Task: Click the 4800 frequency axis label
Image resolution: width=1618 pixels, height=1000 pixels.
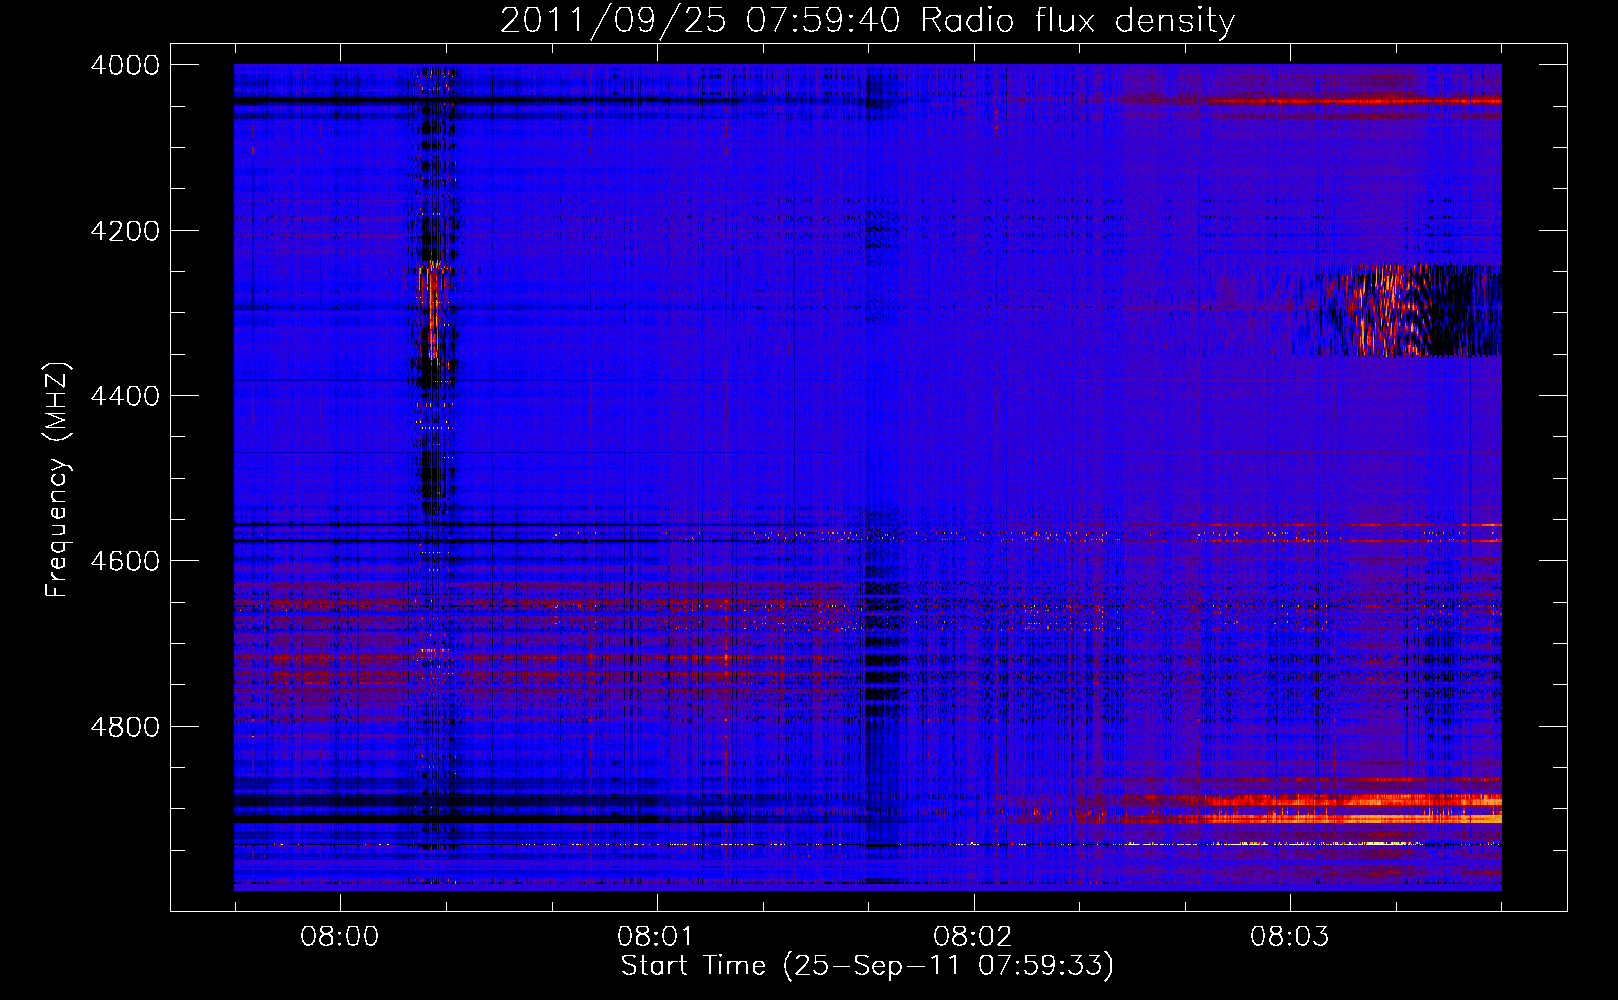Action: click(x=125, y=727)
